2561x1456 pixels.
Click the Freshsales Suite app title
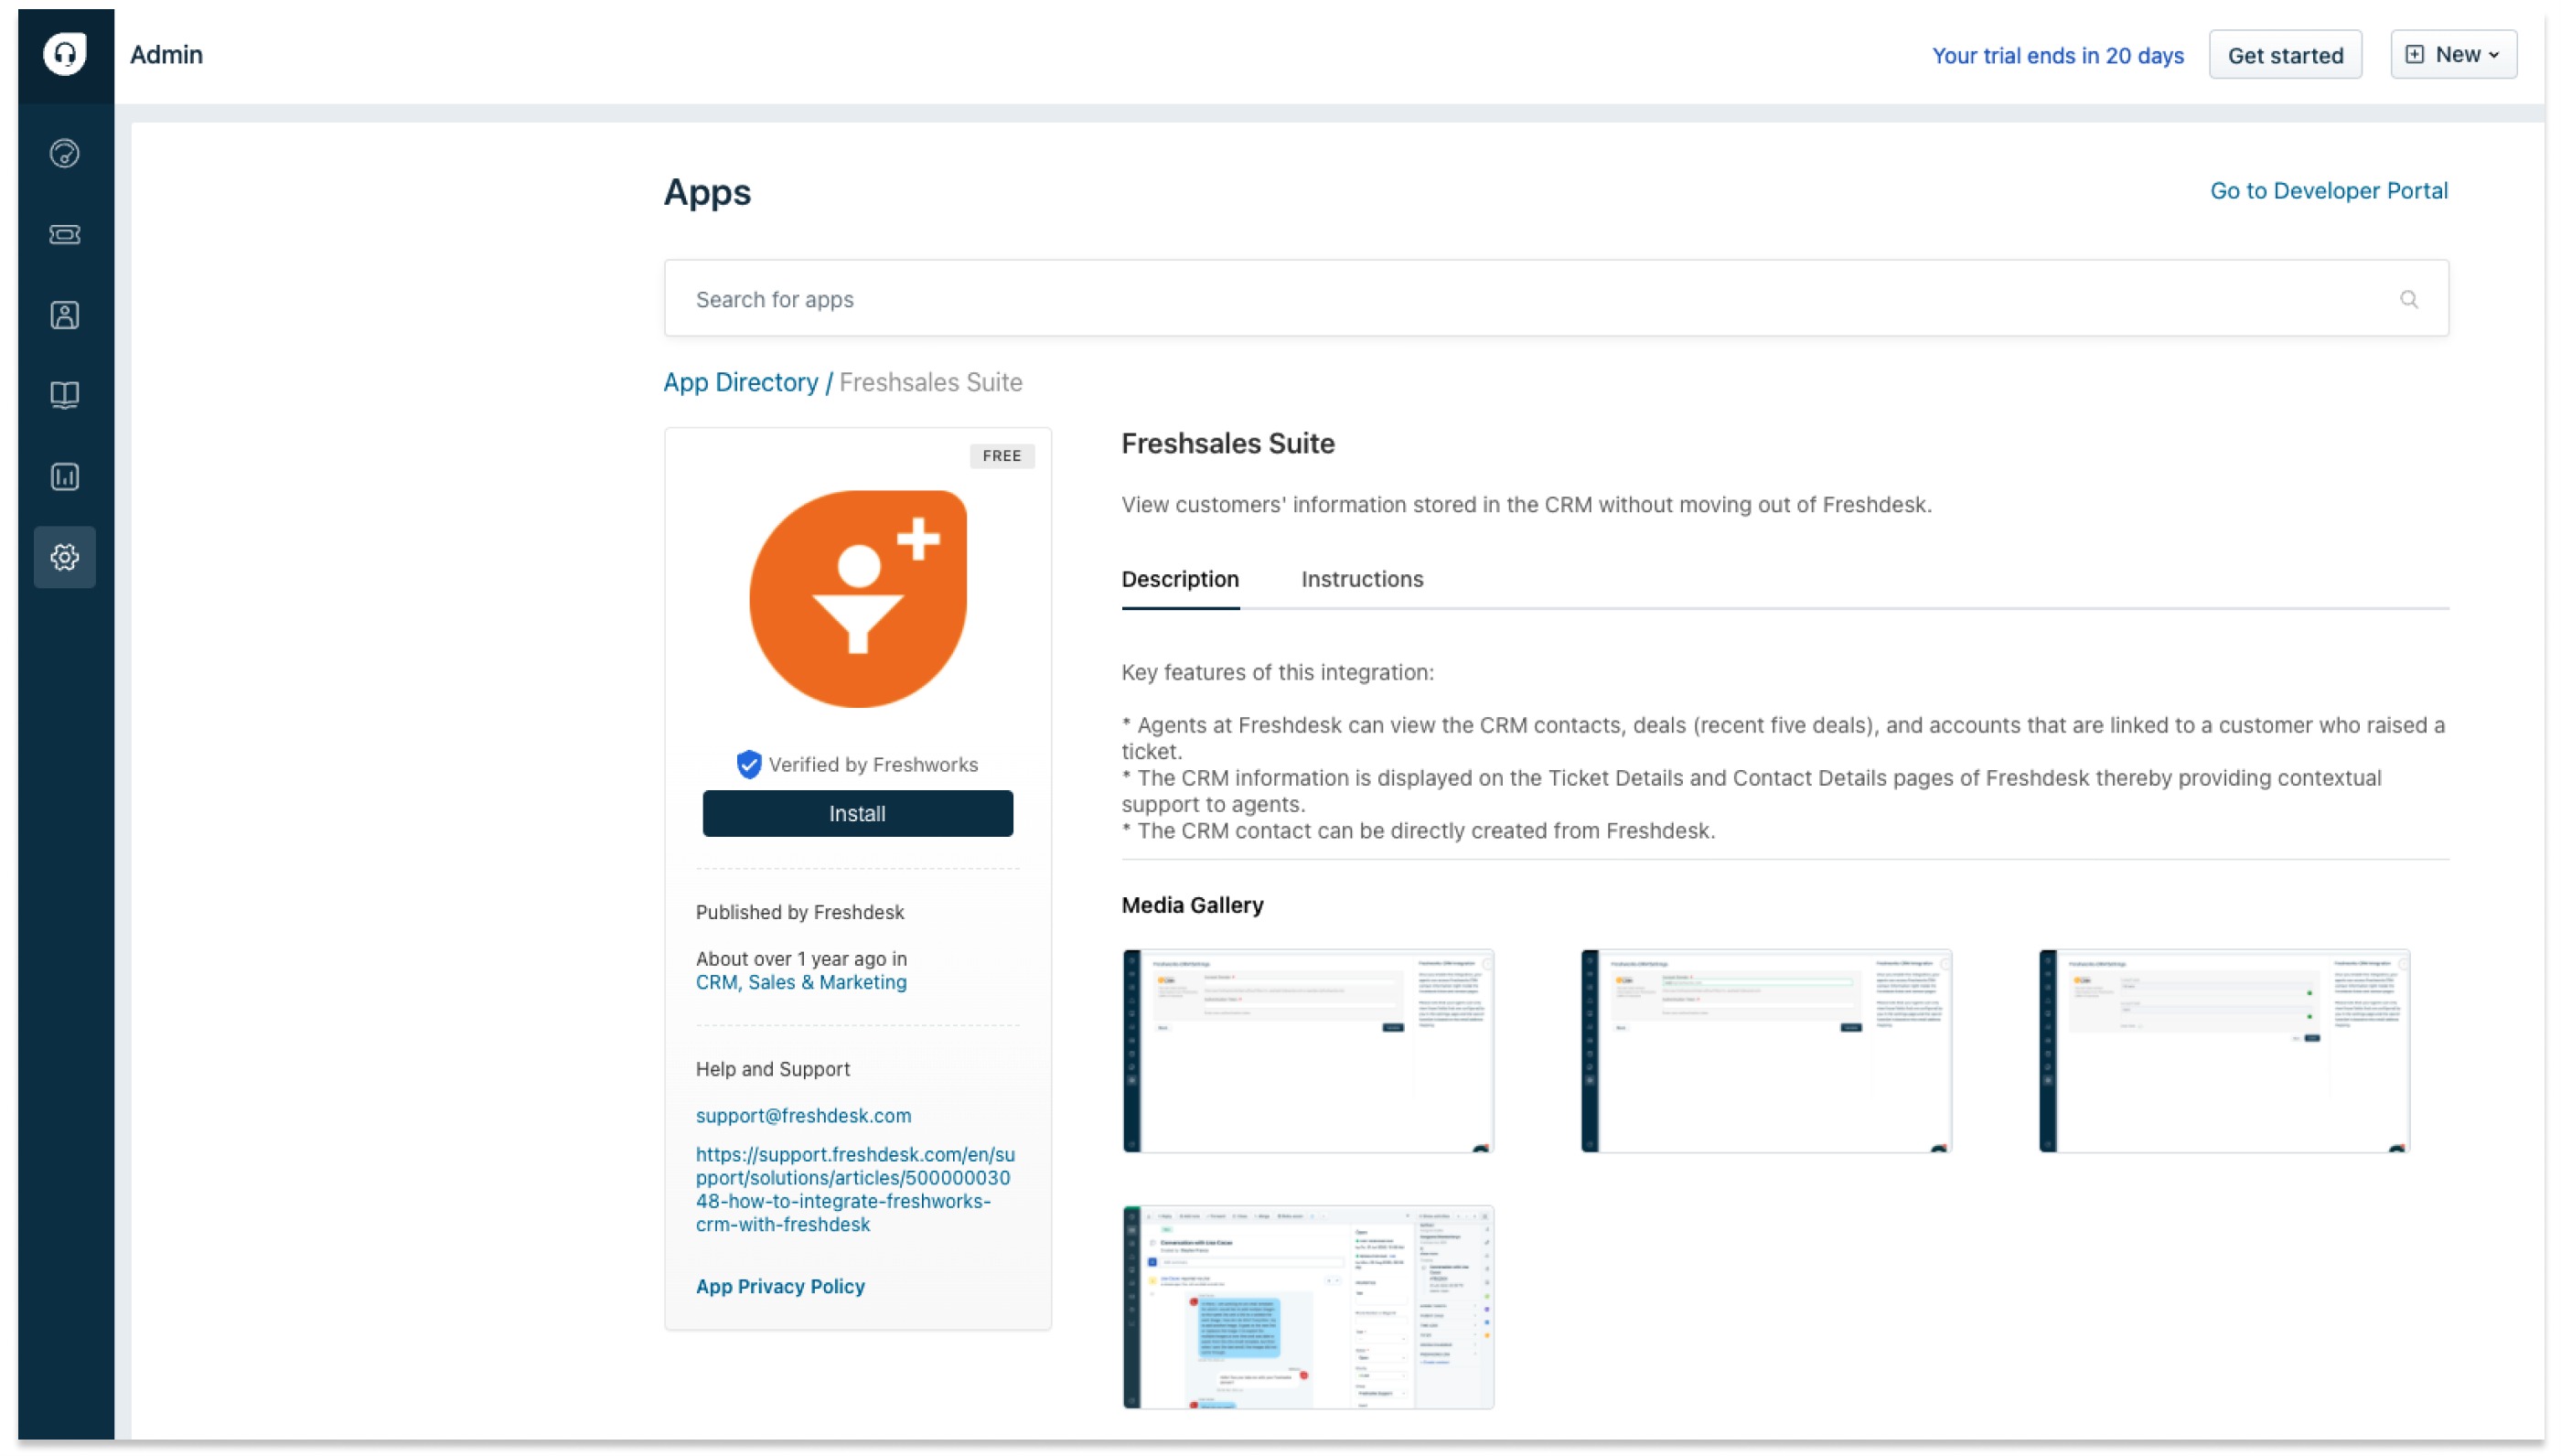tap(1228, 443)
